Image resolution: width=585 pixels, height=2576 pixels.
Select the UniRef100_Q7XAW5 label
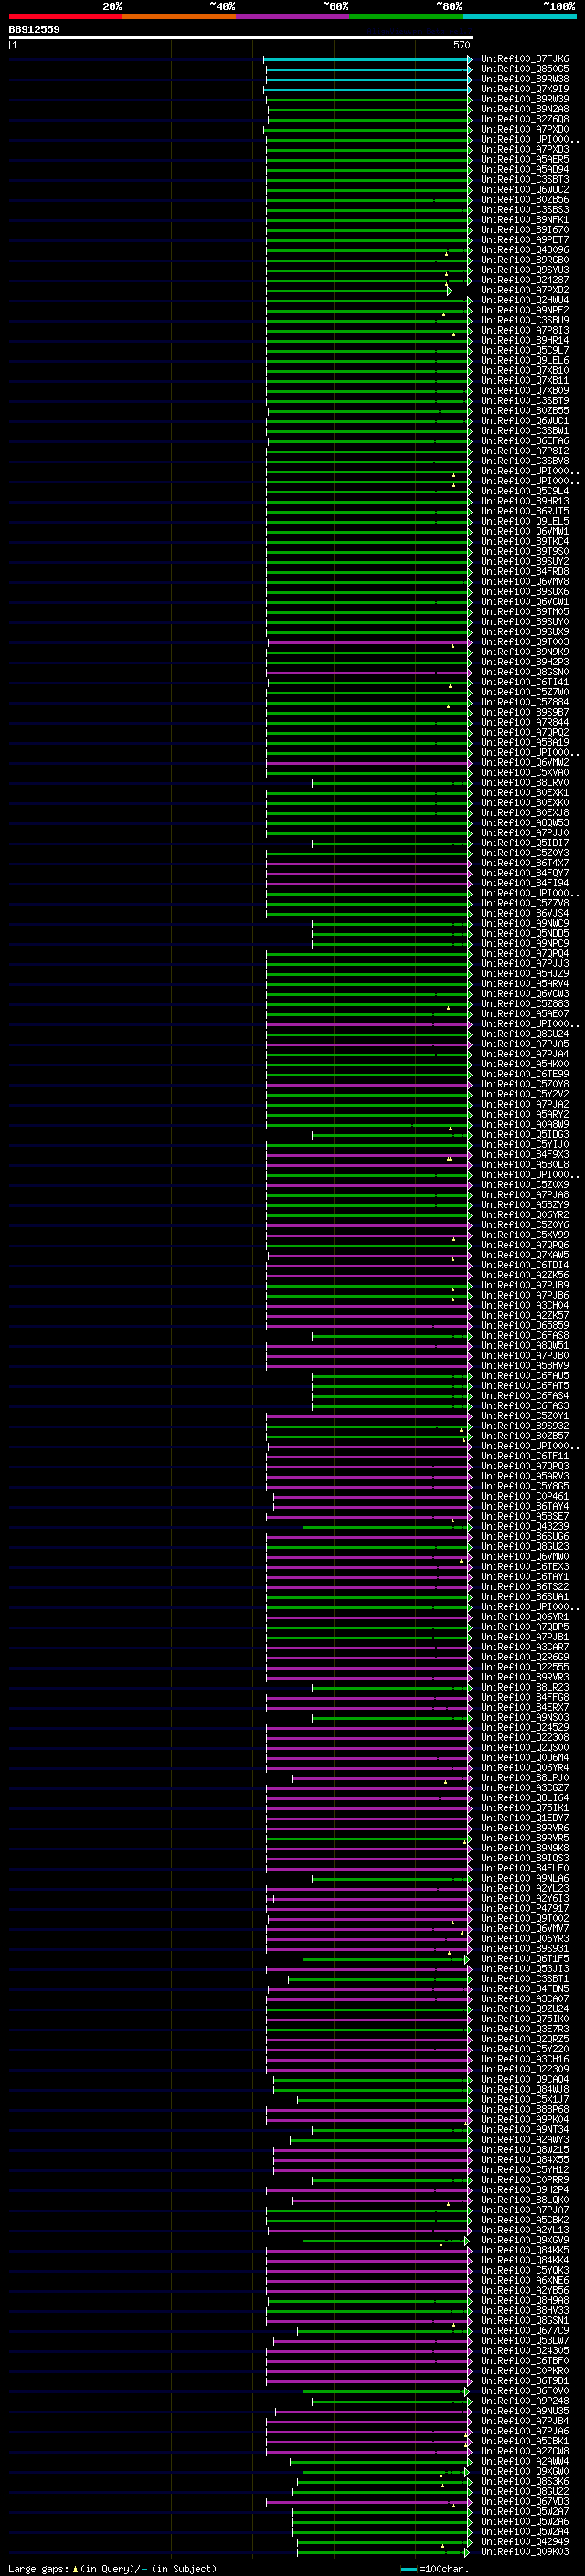click(525, 1255)
